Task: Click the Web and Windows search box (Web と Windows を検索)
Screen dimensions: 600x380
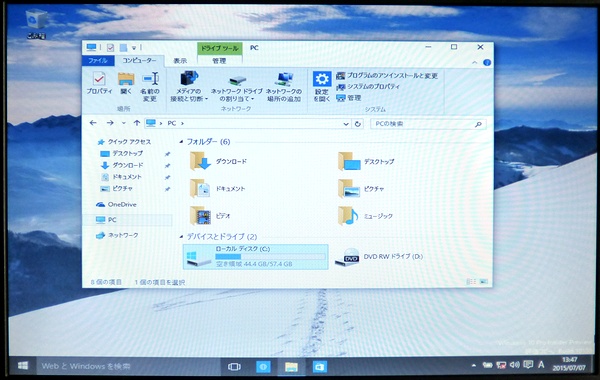Action: point(128,366)
